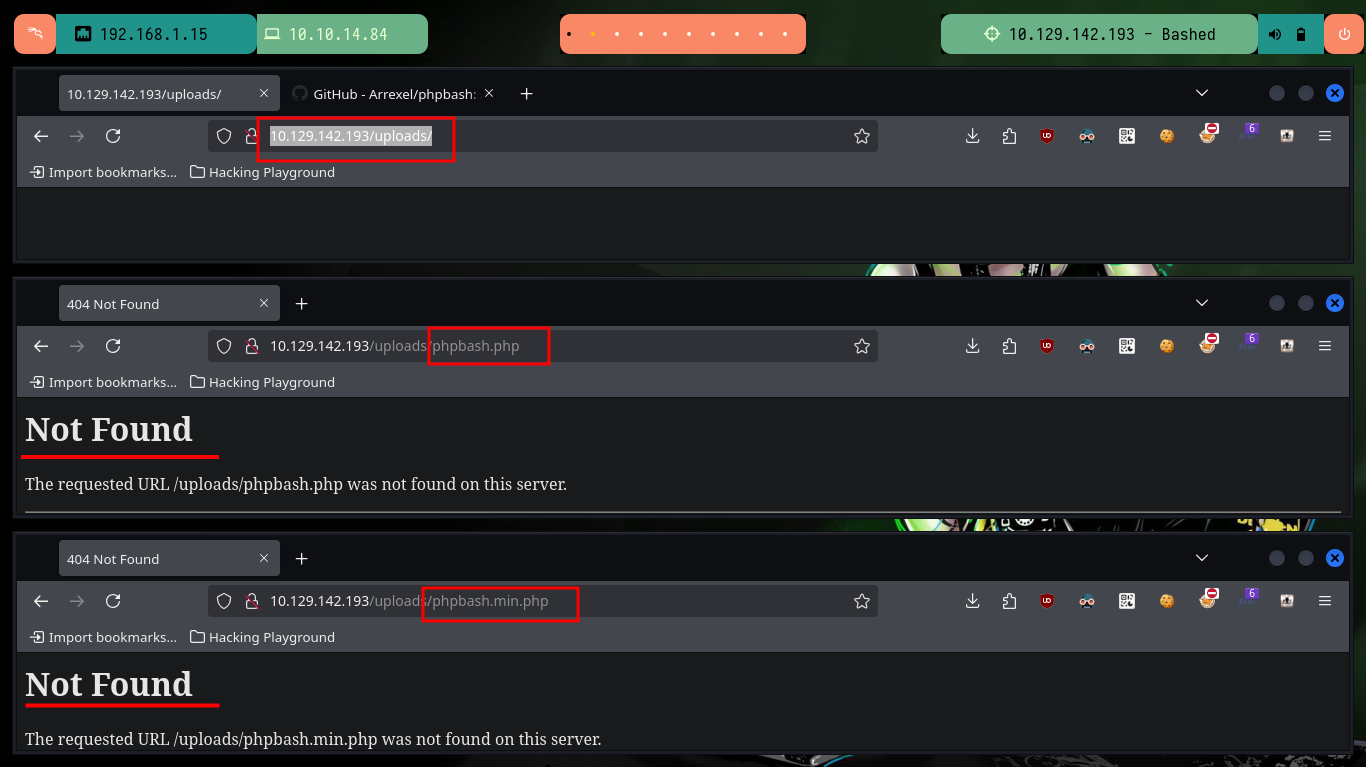Open Hacking Playground bookmarks folder in uploads/ window
Screen dimensions: 1366x767
point(262,172)
